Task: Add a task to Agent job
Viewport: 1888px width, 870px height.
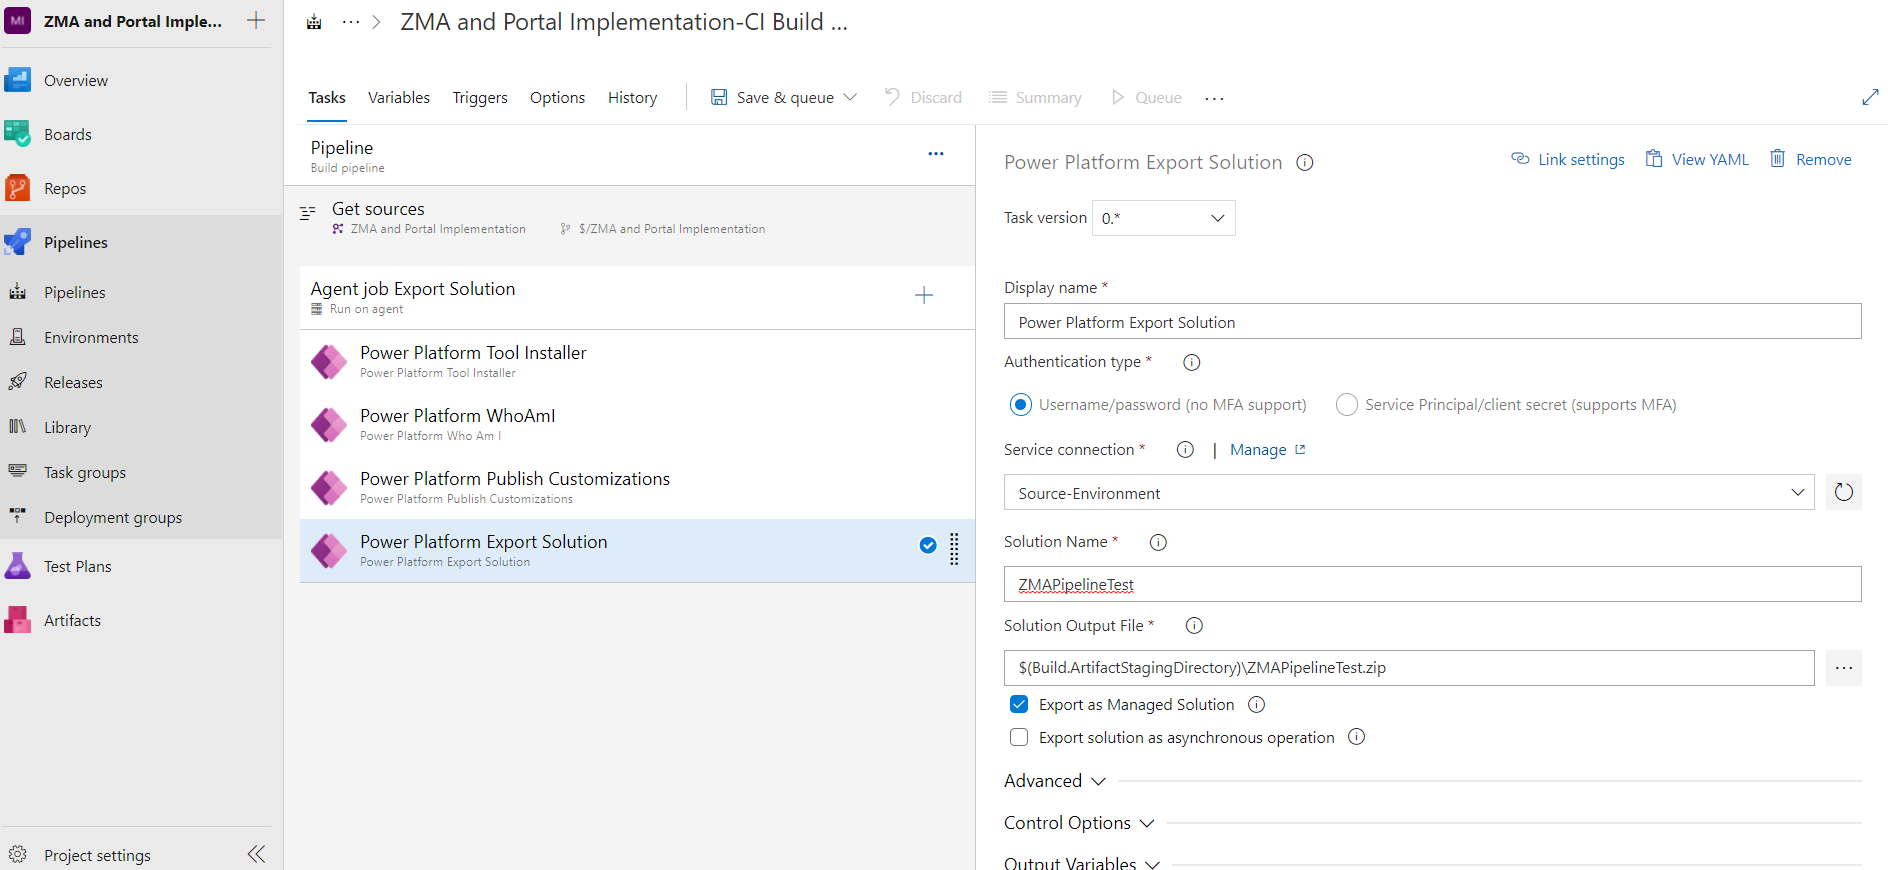Action: [x=924, y=295]
